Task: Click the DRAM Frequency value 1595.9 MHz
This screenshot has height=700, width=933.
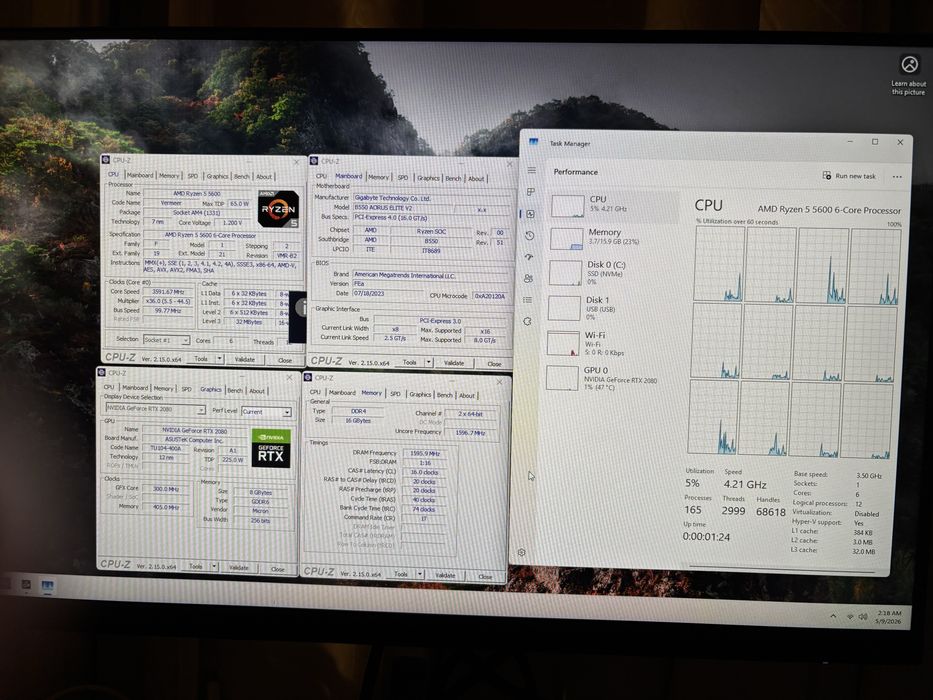Action: coord(424,453)
